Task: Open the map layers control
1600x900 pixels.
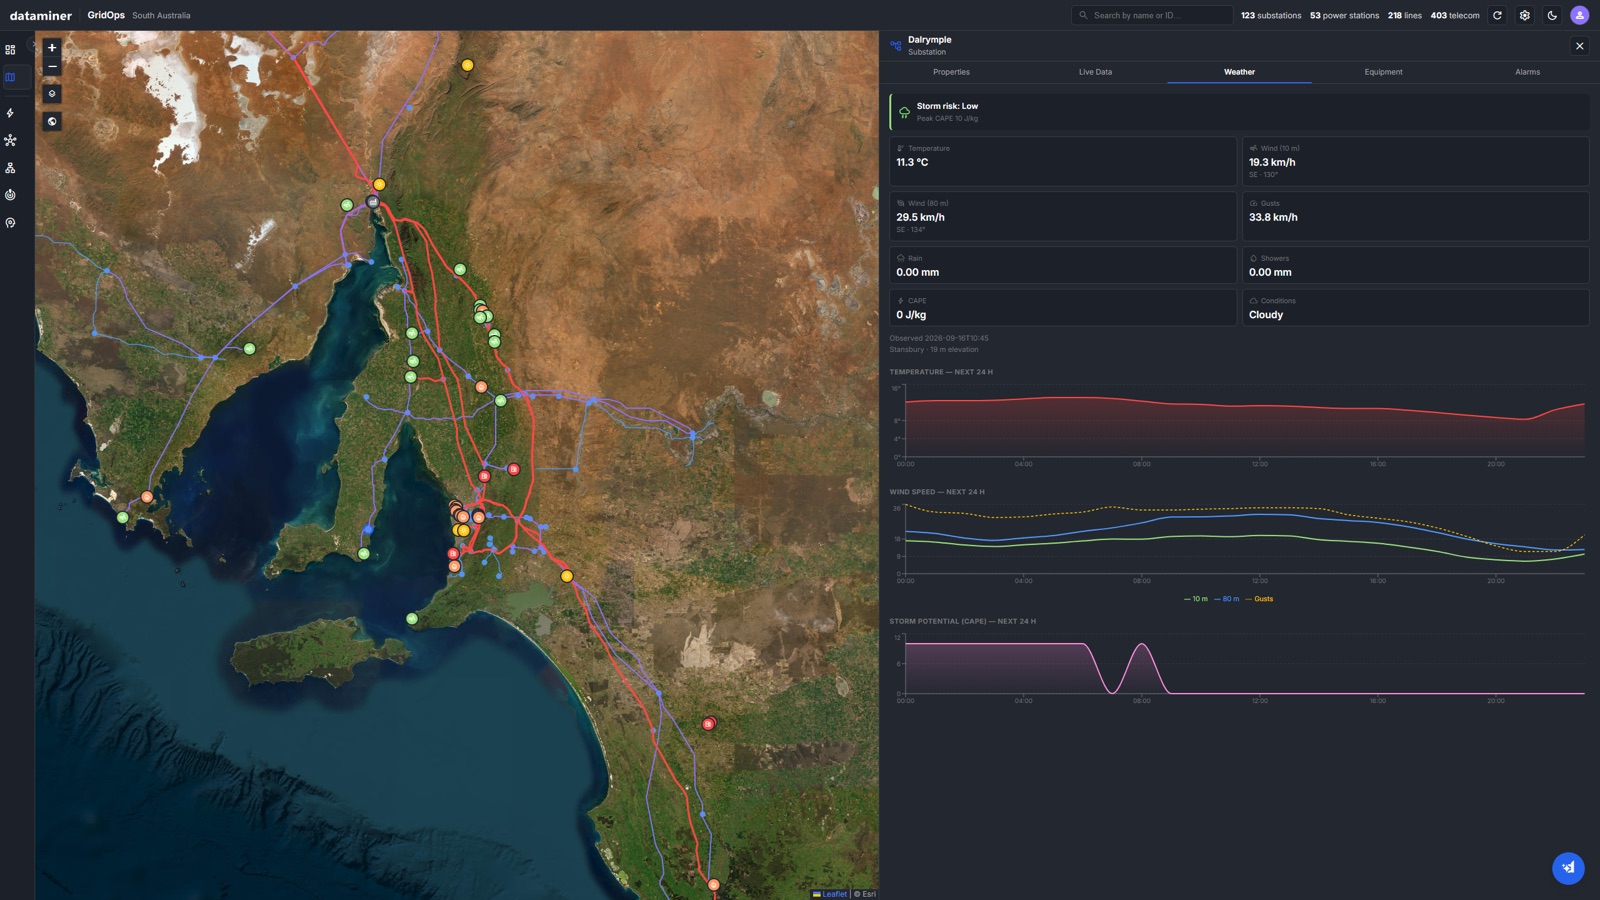Action: click(x=52, y=94)
